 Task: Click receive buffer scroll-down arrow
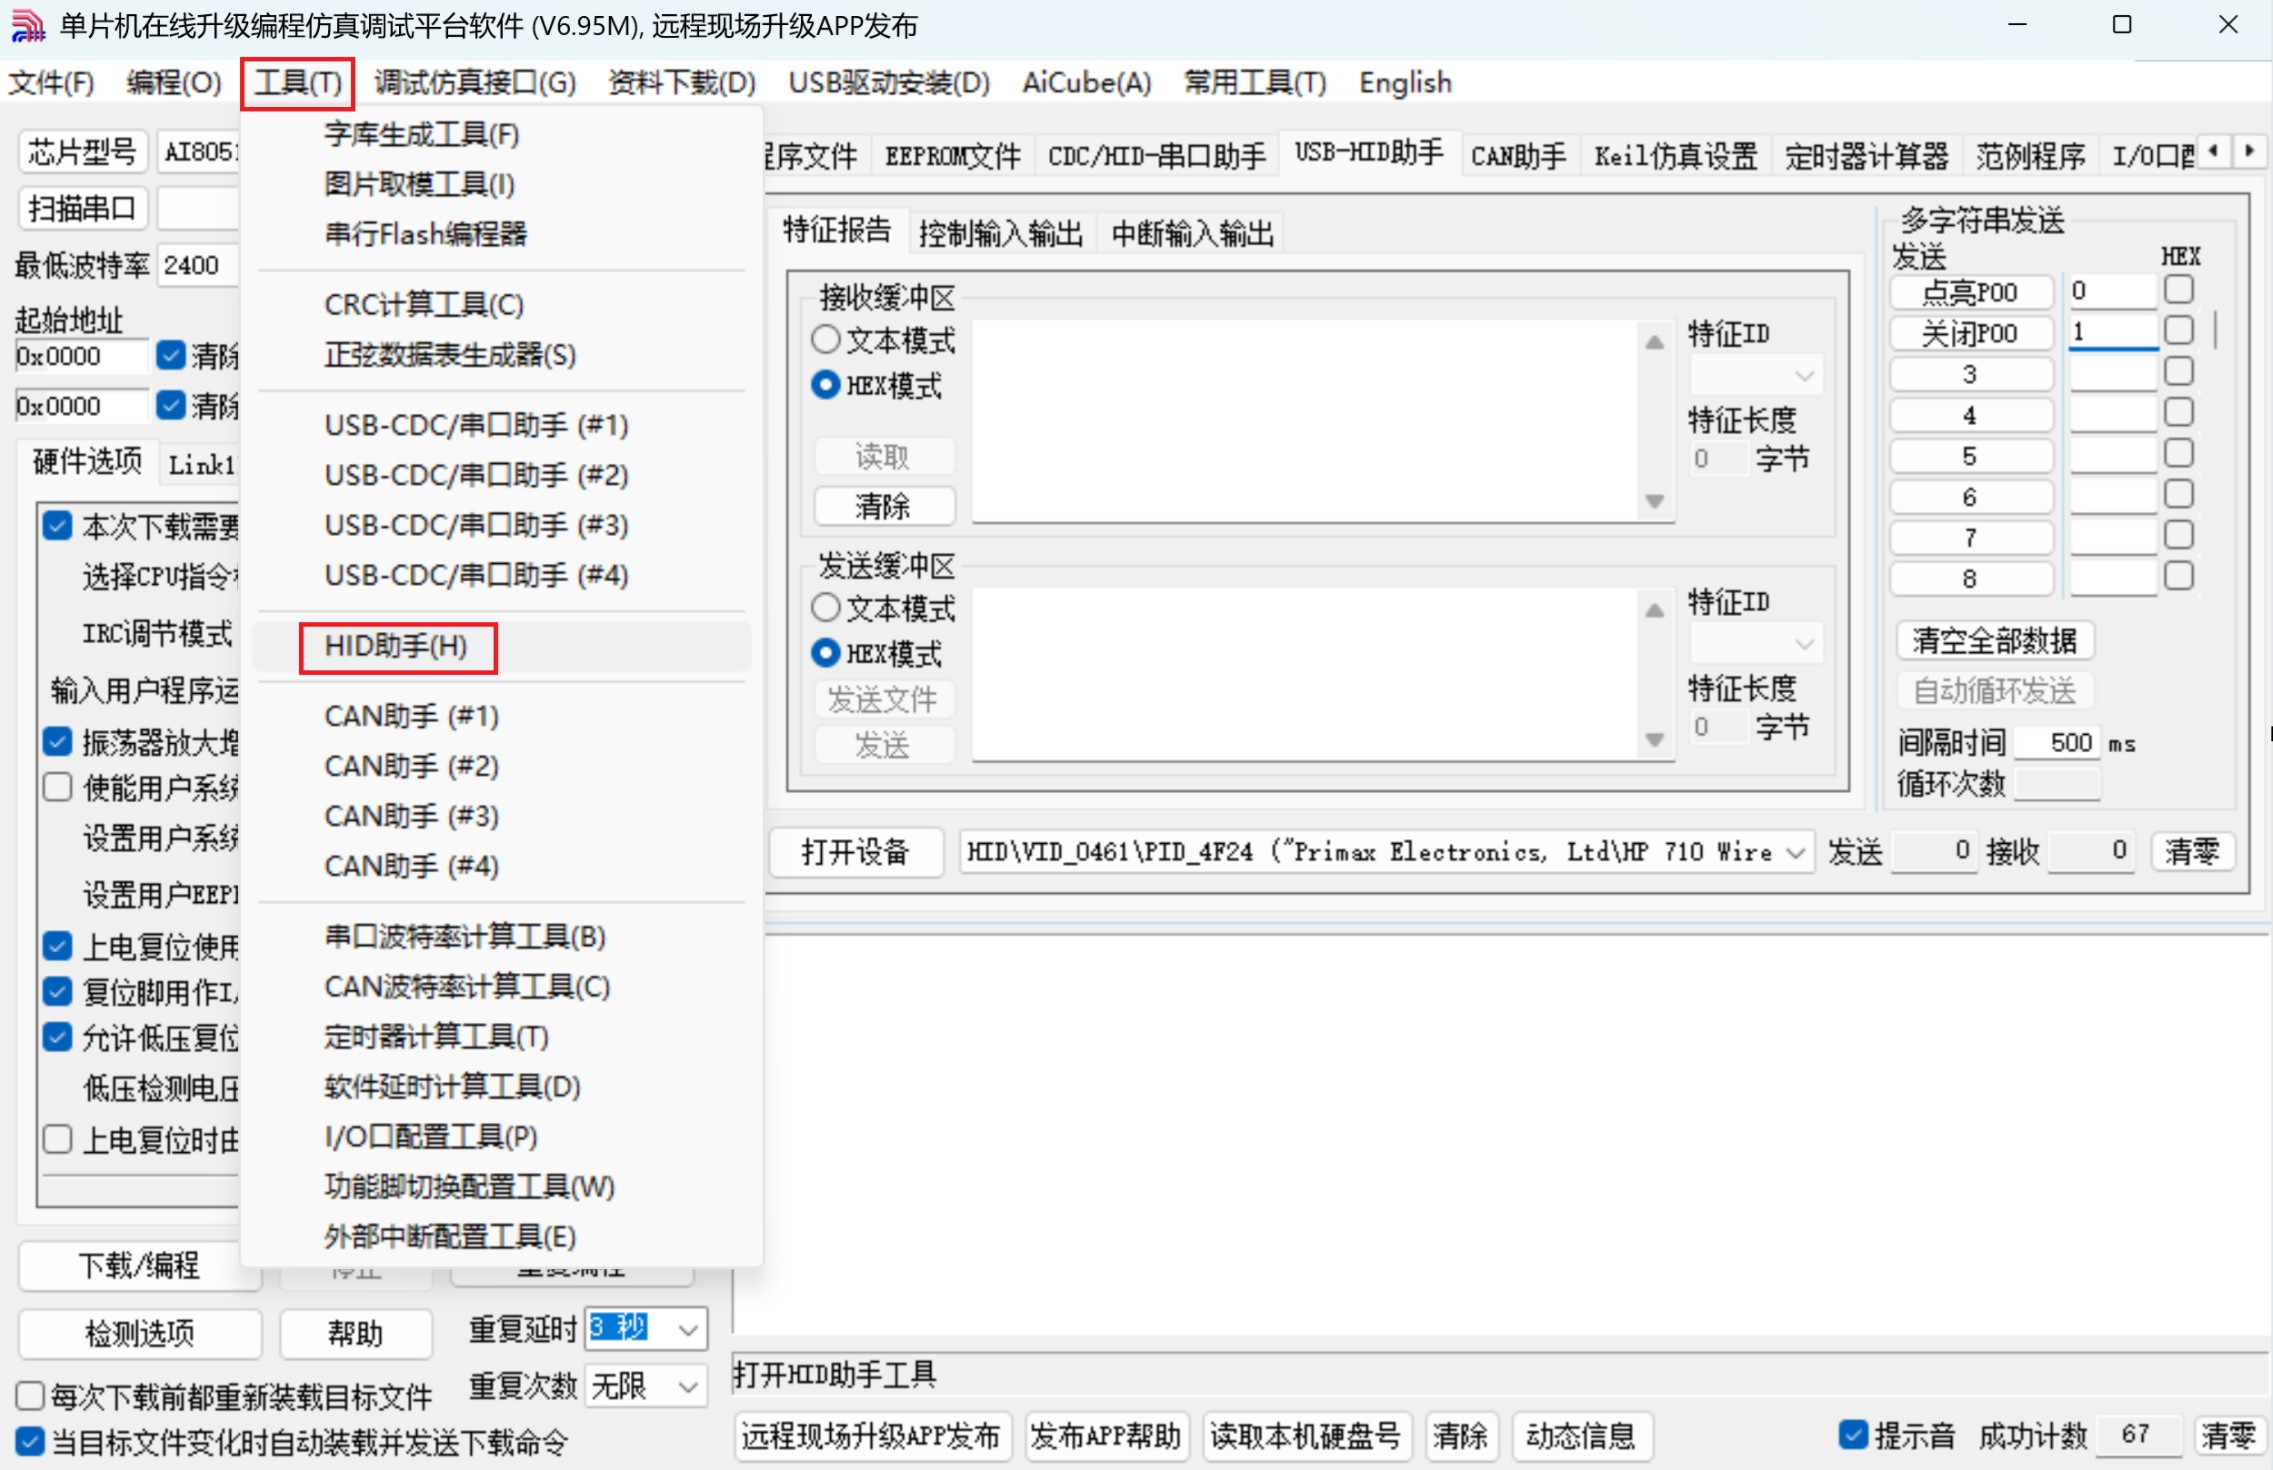click(x=1655, y=501)
